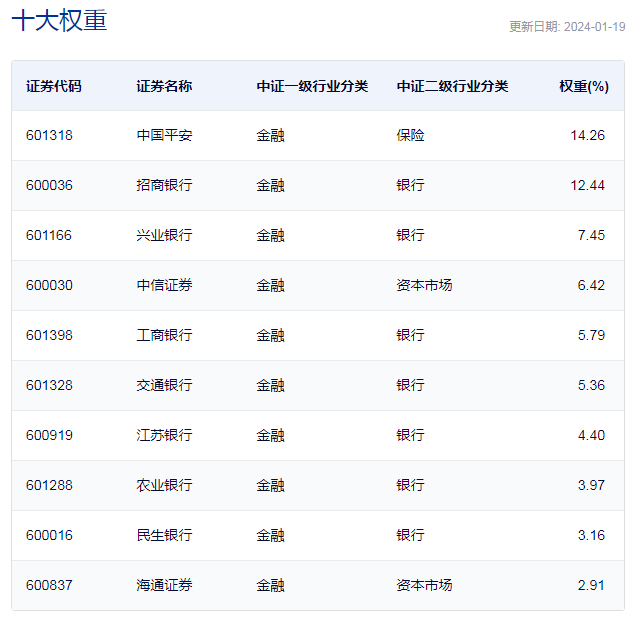This screenshot has width=631, height=621.
Task: Click 资本市场 in the 中信证券 row
Action: pyautogui.click(x=424, y=285)
